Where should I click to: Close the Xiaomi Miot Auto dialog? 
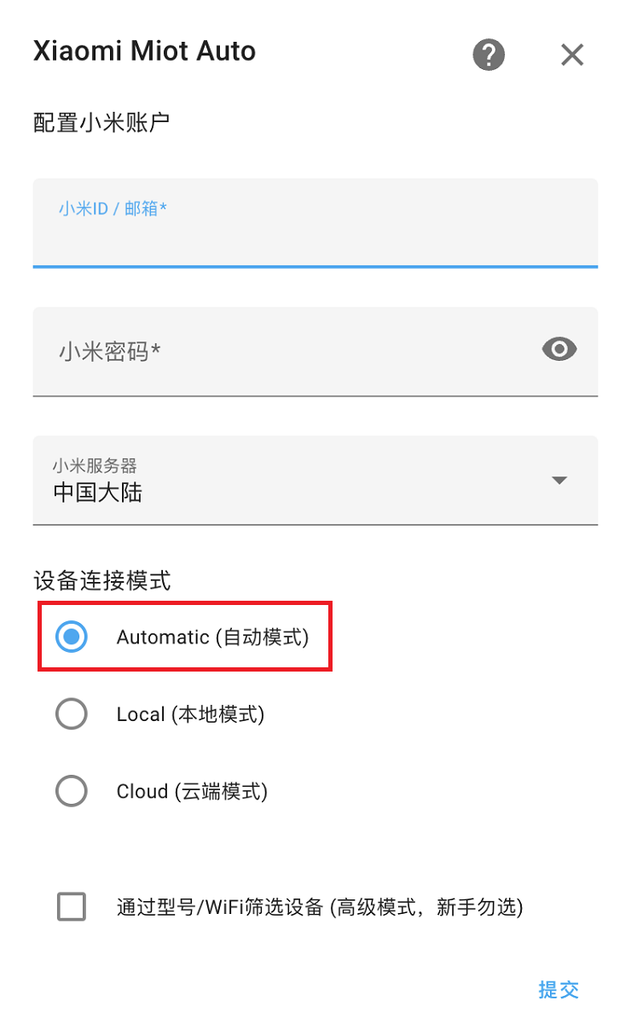click(x=572, y=55)
